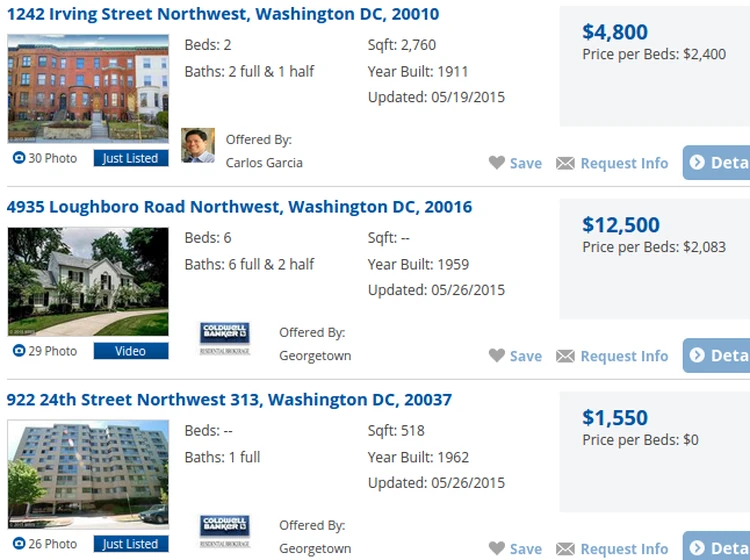
Task: View Details for the $4,800 listing
Action: (717, 163)
